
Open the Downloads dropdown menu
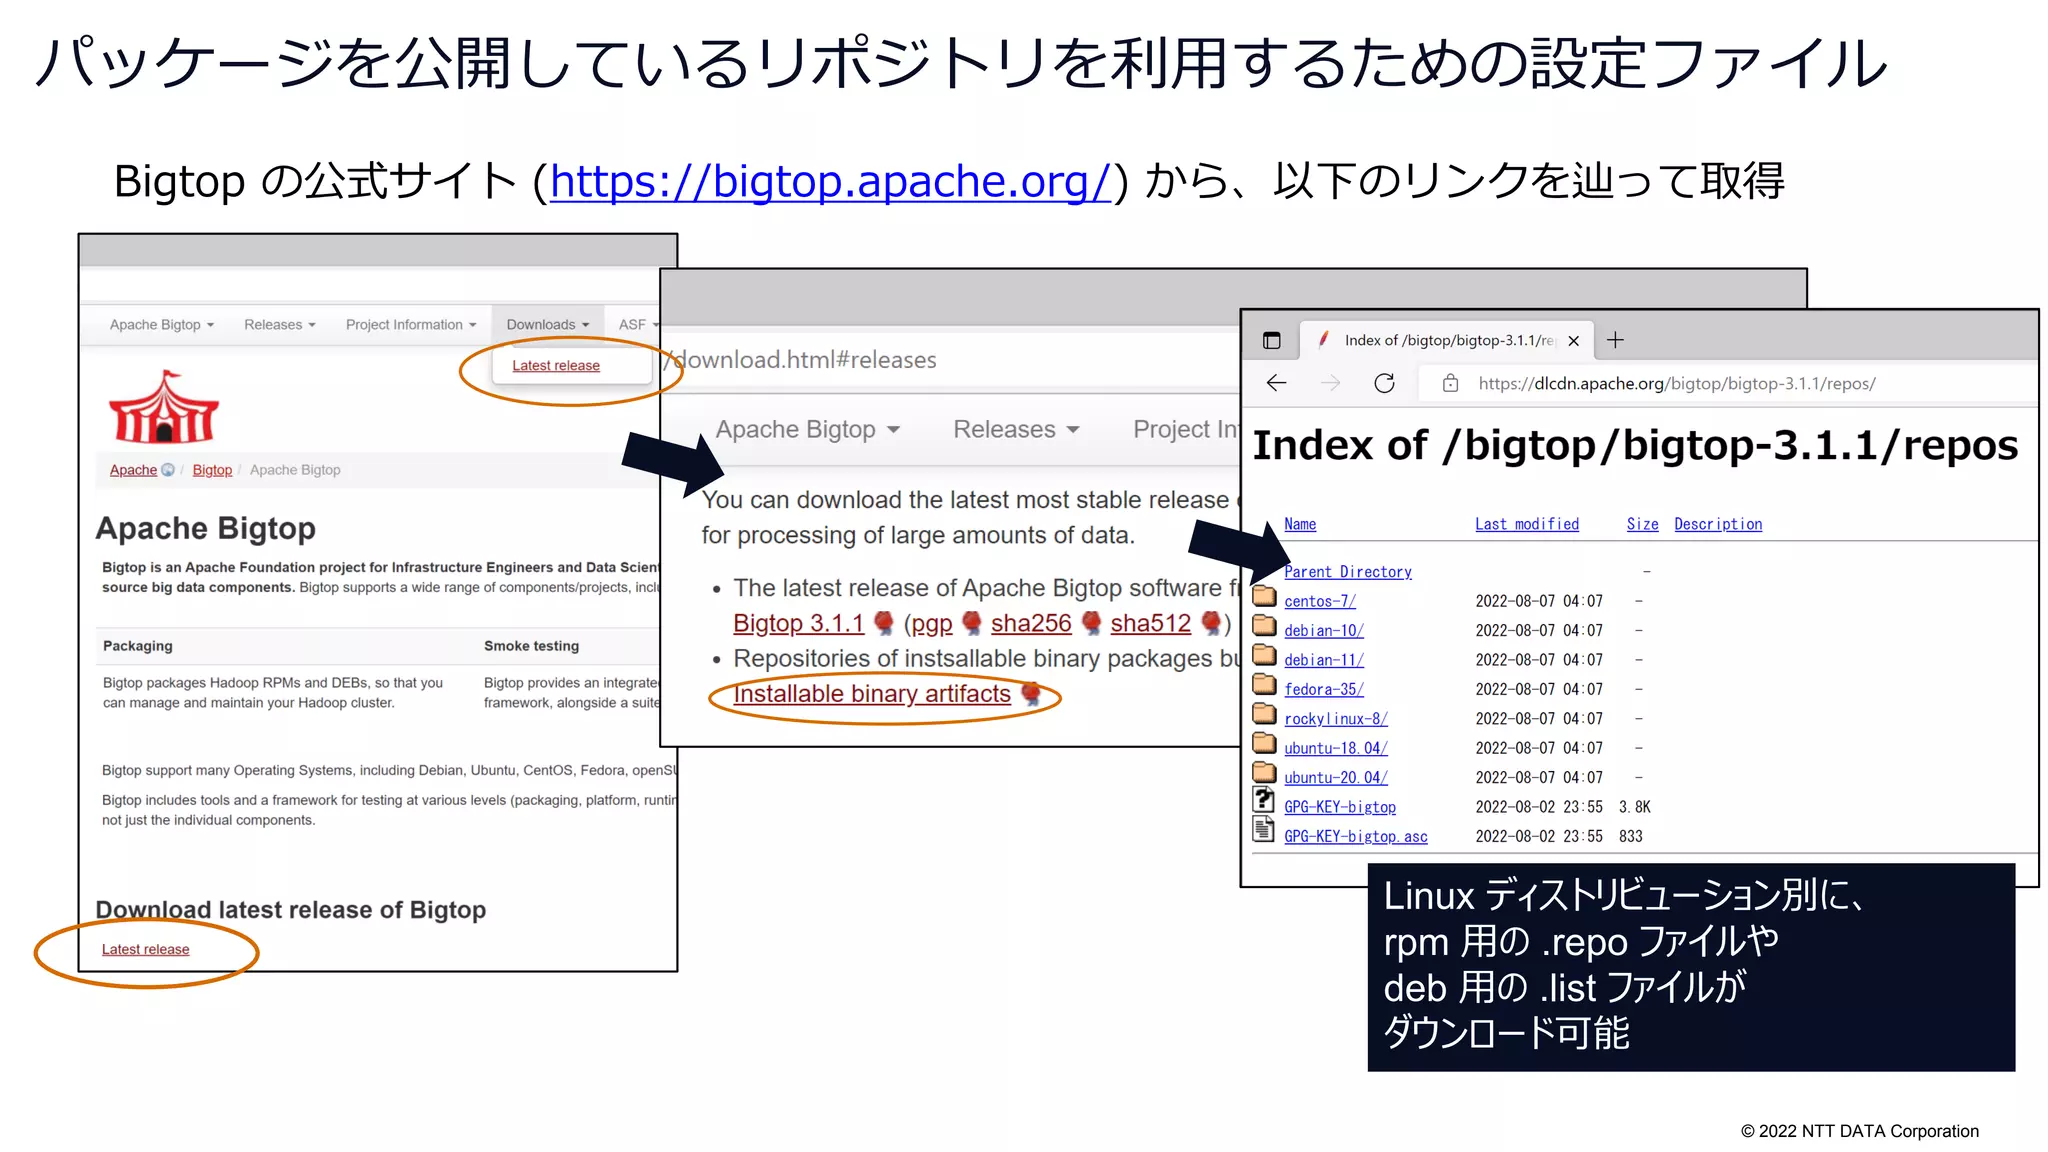pyautogui.click(x=548, y=325)
